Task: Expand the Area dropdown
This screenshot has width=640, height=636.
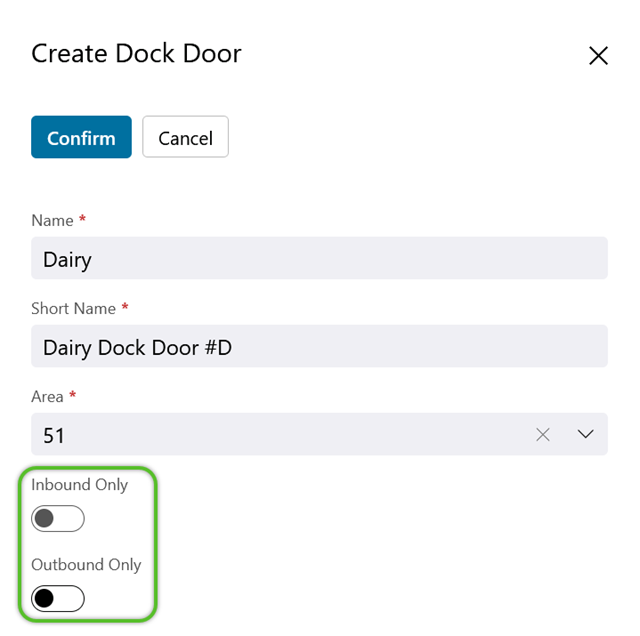Action: click(586, 434)
